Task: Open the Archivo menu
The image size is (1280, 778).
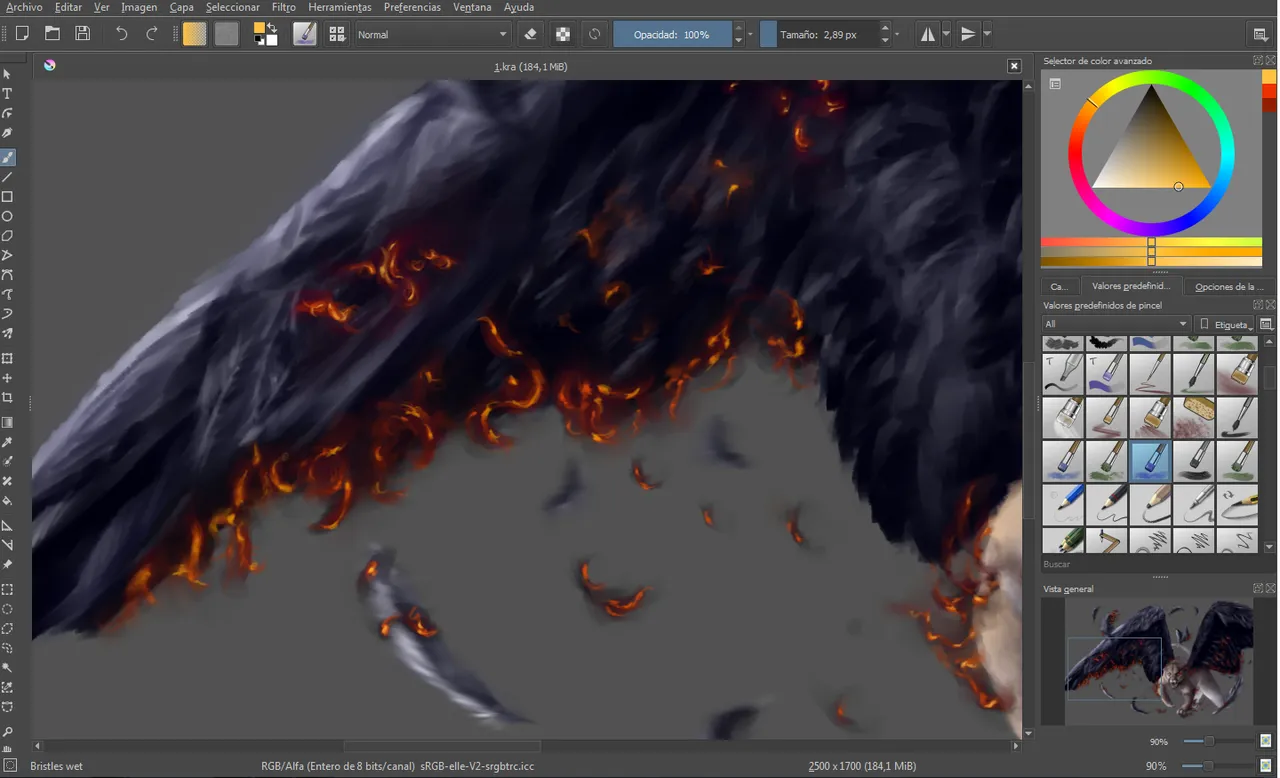Action: coord(24,7)
